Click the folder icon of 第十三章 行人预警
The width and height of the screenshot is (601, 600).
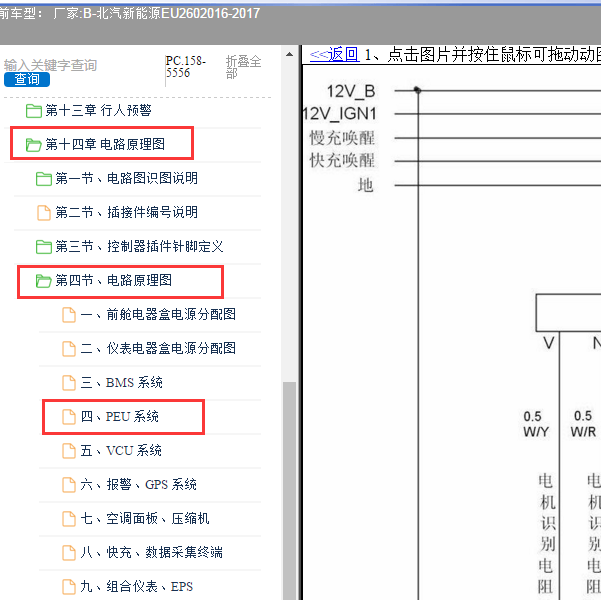tap(34, 111)
